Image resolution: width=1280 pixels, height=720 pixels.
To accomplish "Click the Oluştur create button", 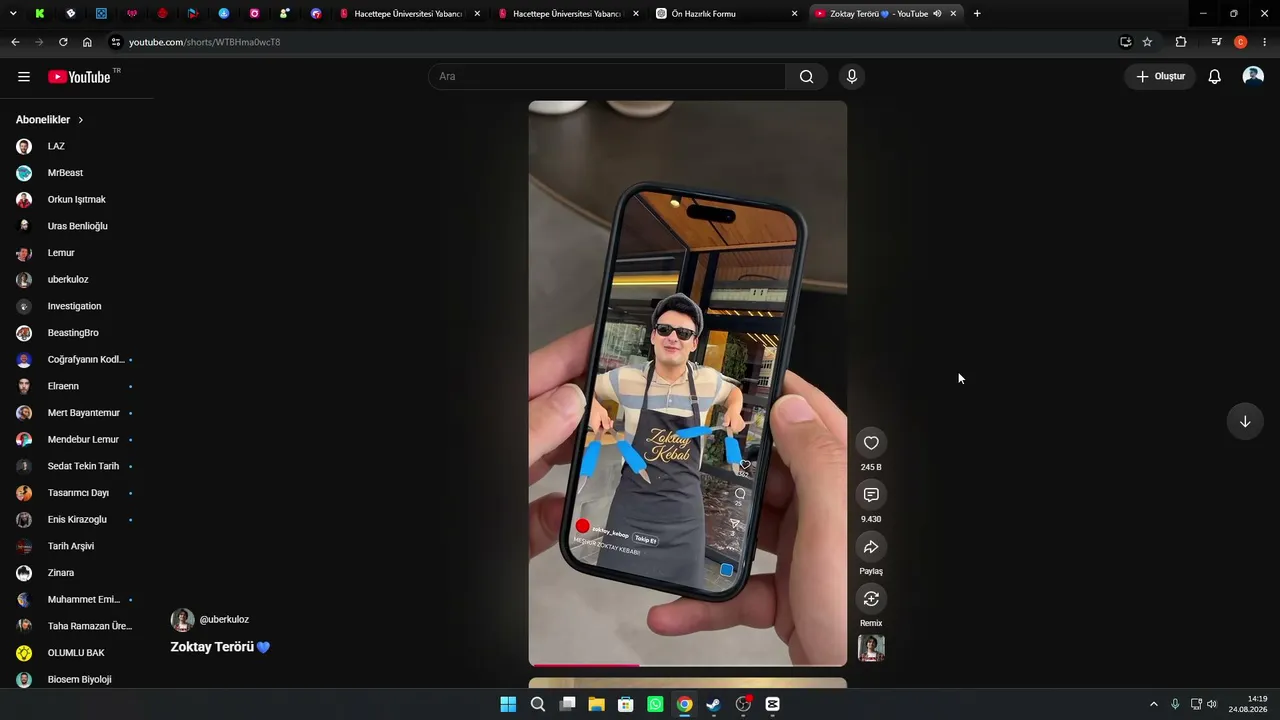I will (x=1160, y=77).
